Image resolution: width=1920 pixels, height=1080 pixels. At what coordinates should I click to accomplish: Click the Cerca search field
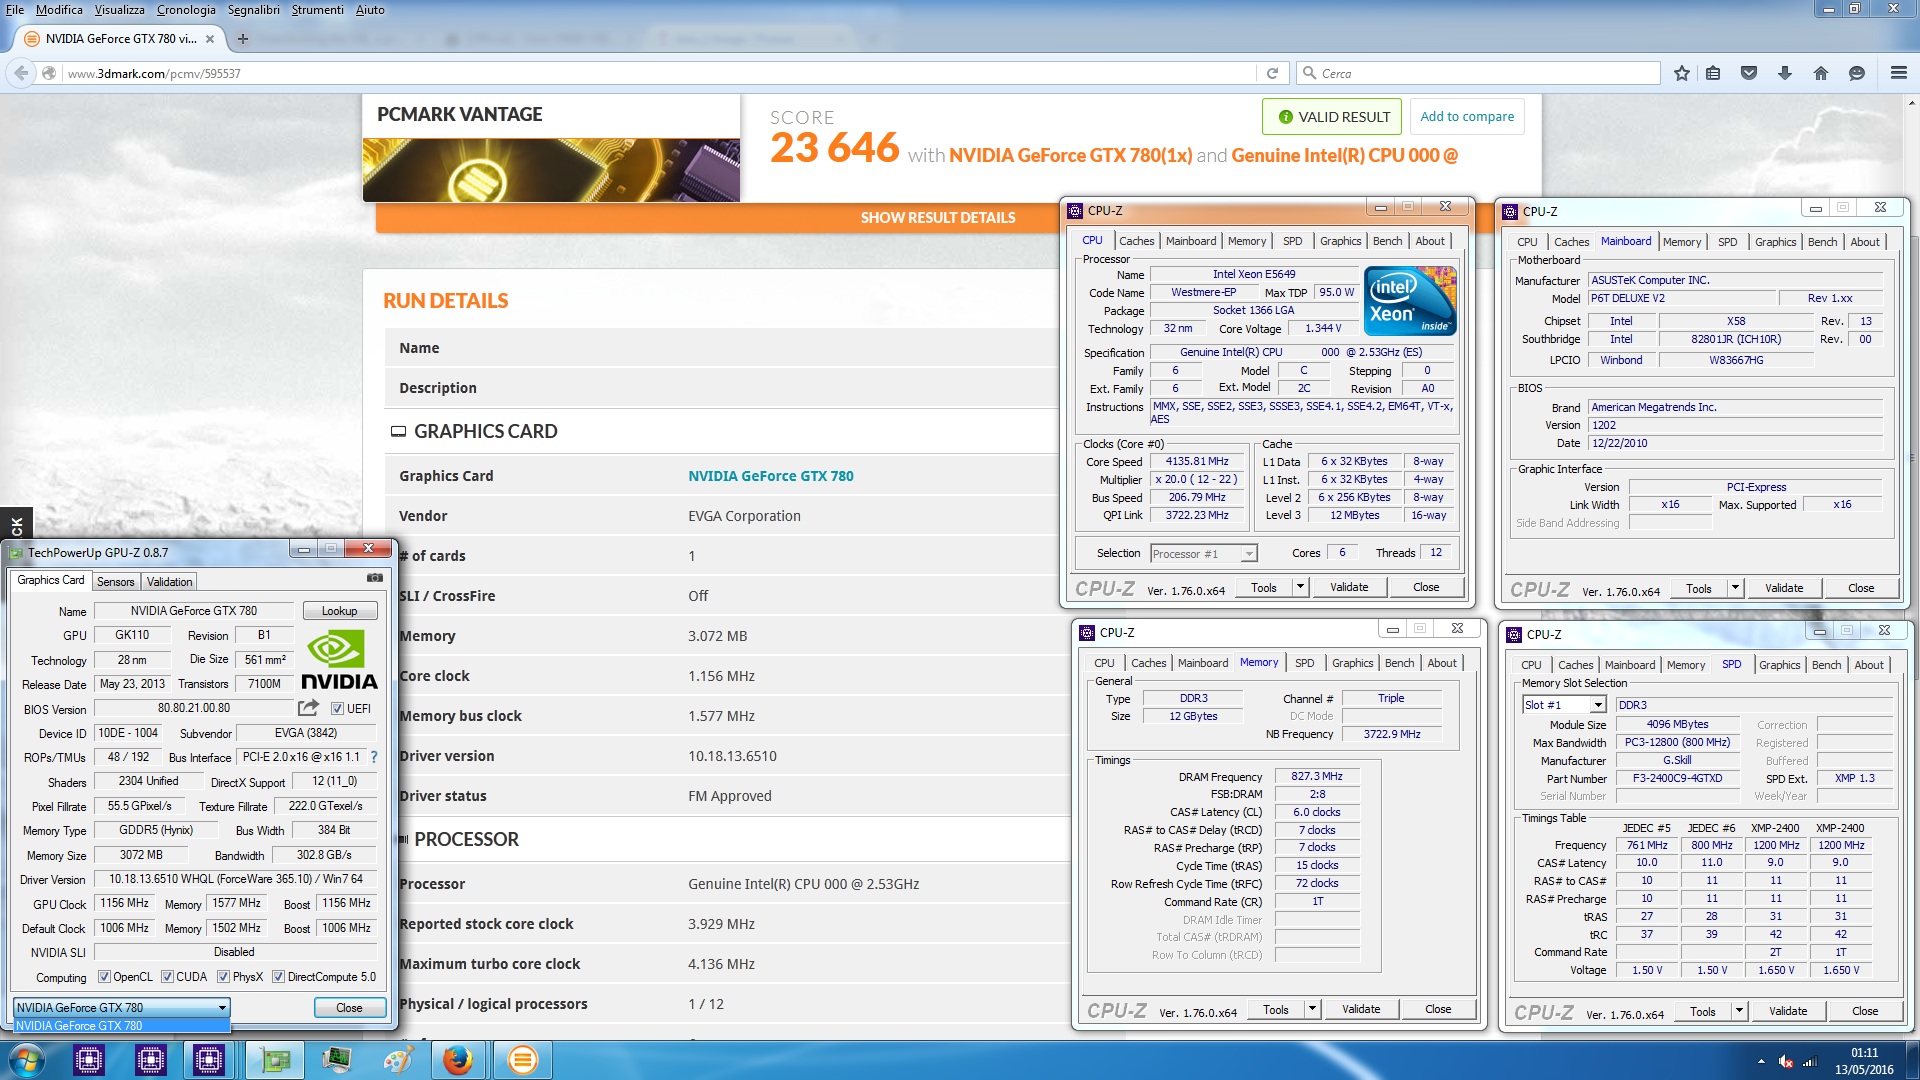[x=1480, y=73]
